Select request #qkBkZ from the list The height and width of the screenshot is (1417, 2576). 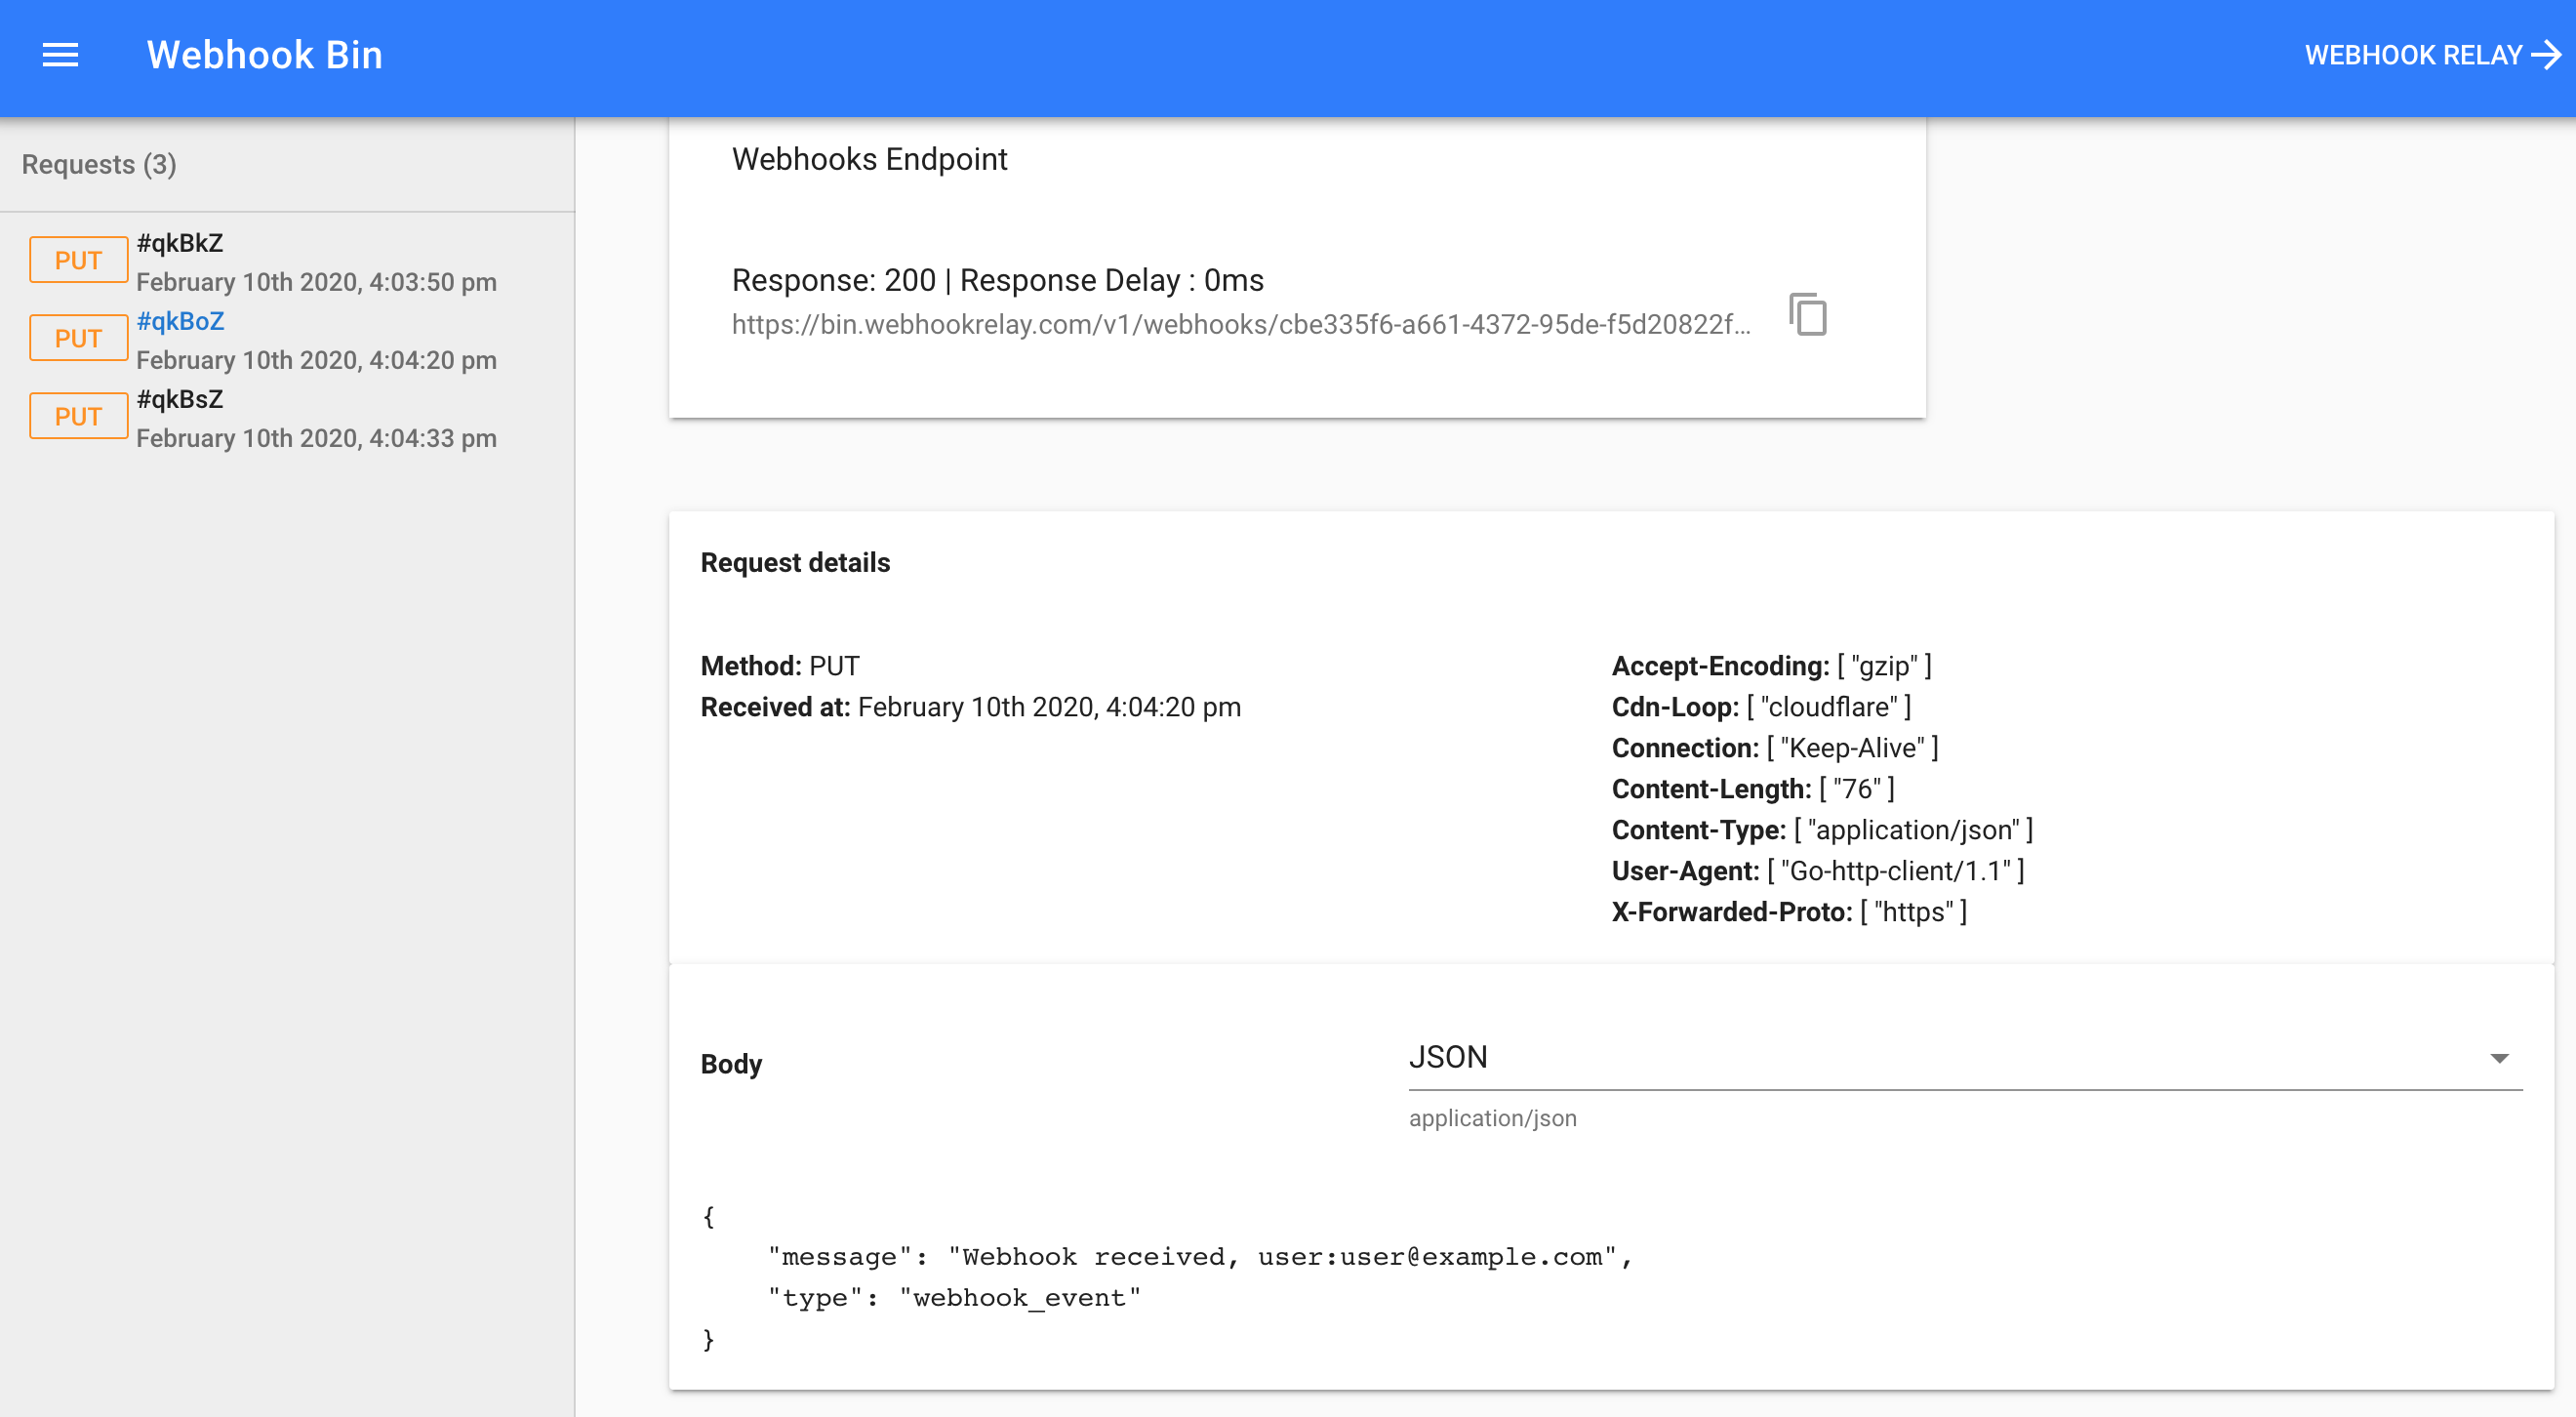pos(180,242)
